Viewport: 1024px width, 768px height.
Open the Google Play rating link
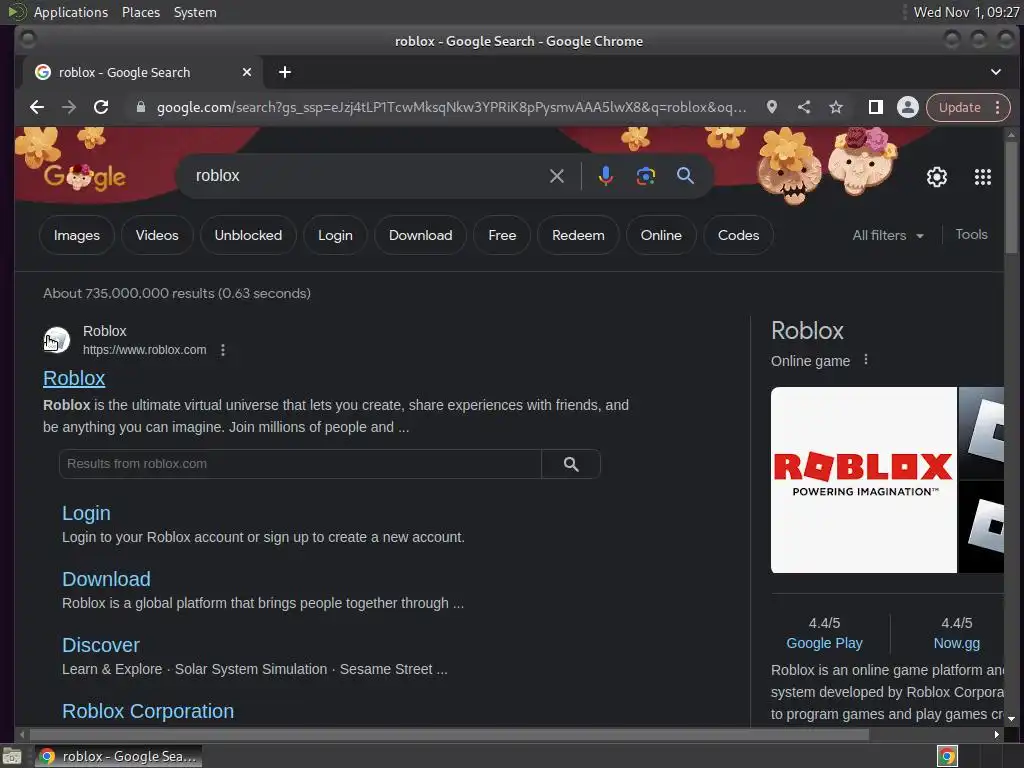(824, 643)
